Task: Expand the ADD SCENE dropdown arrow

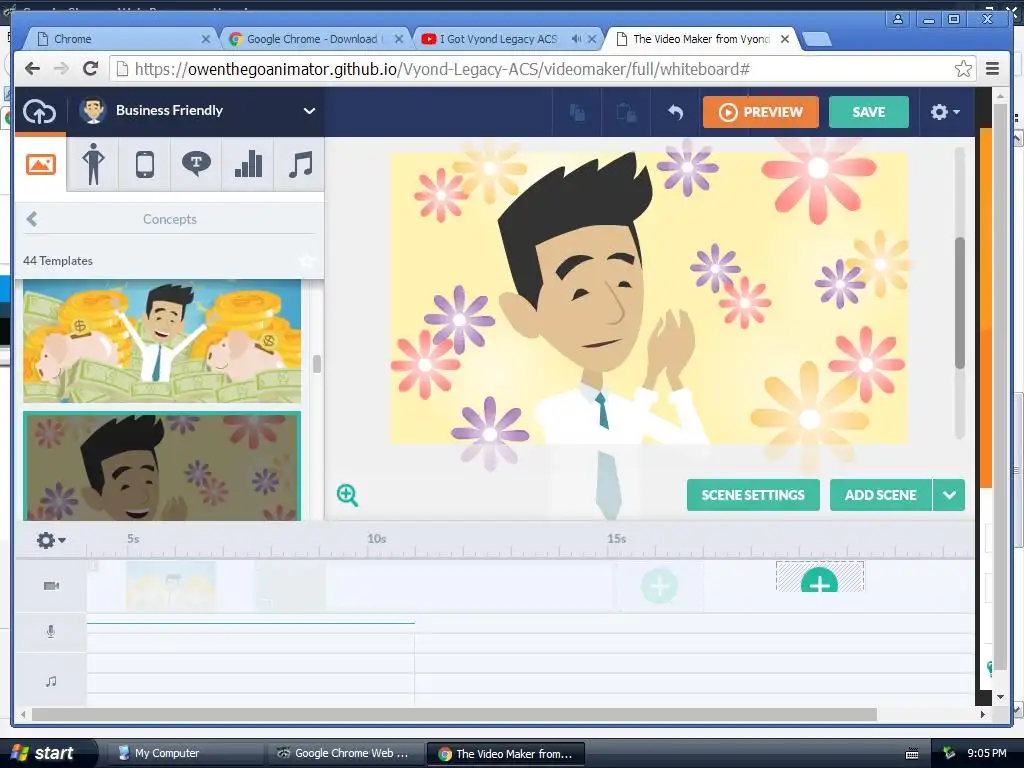Action: click(949, 495)
